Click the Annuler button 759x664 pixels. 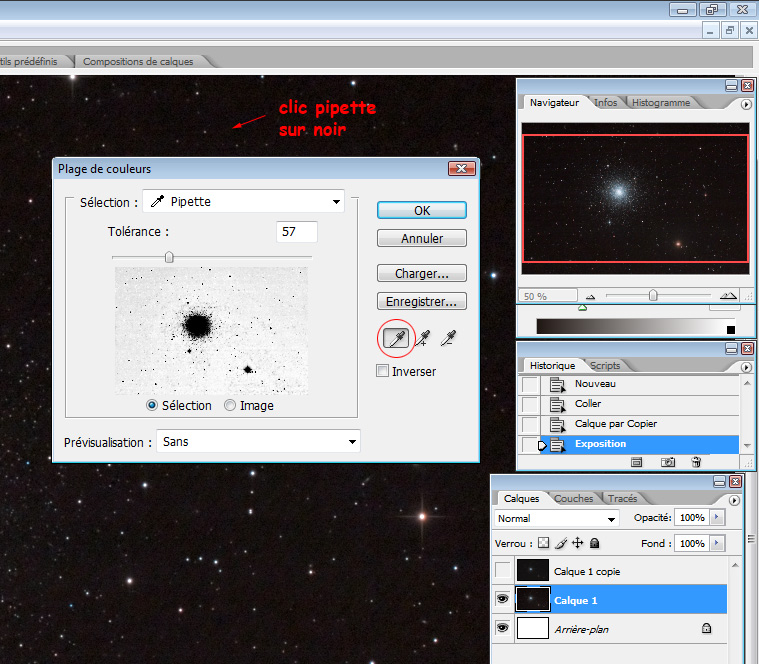point(422,238)
